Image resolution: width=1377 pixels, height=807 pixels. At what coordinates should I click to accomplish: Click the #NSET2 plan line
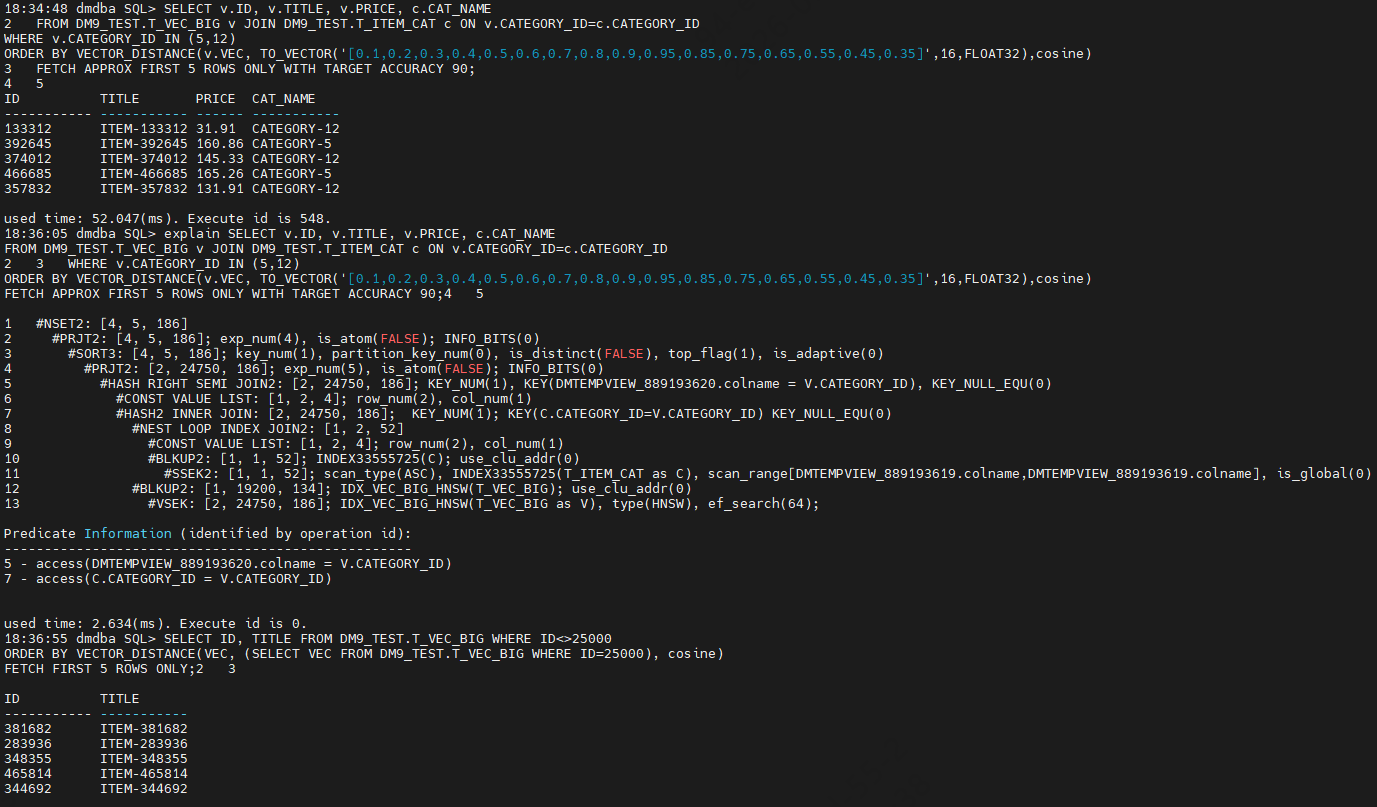pyautogui.click(x=112, y=324)
